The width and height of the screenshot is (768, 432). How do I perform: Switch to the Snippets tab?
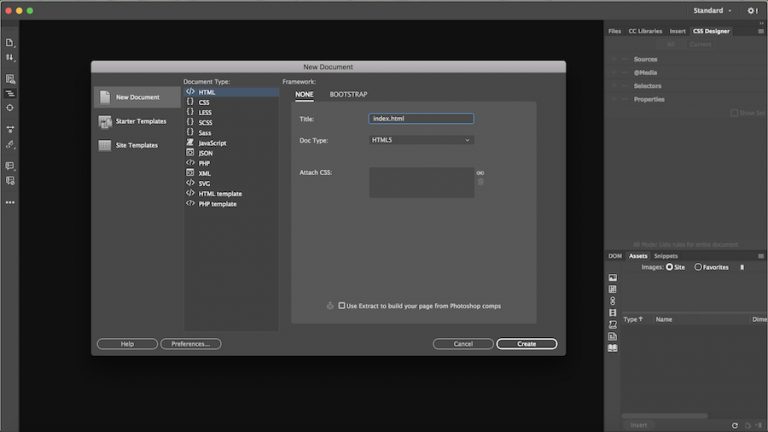(x=666, y=256)
